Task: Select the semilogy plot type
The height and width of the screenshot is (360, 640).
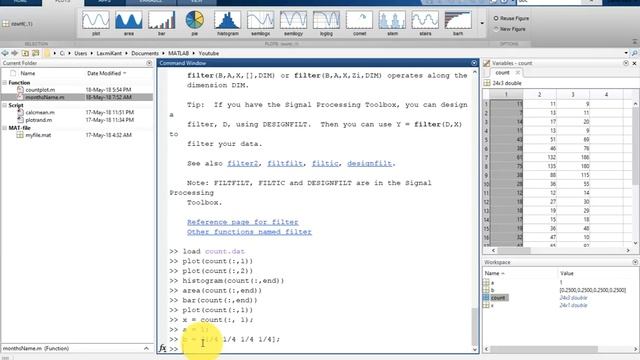Action: coord(293,23)
